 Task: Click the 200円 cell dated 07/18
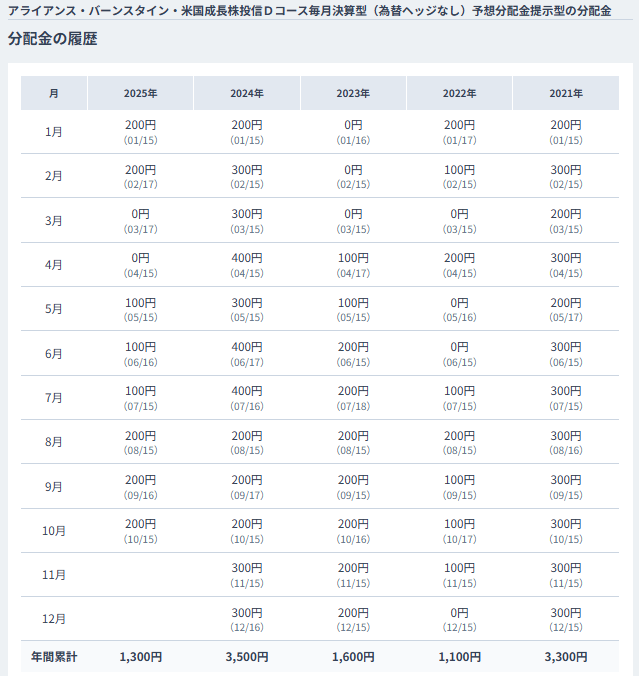(353, 397)
